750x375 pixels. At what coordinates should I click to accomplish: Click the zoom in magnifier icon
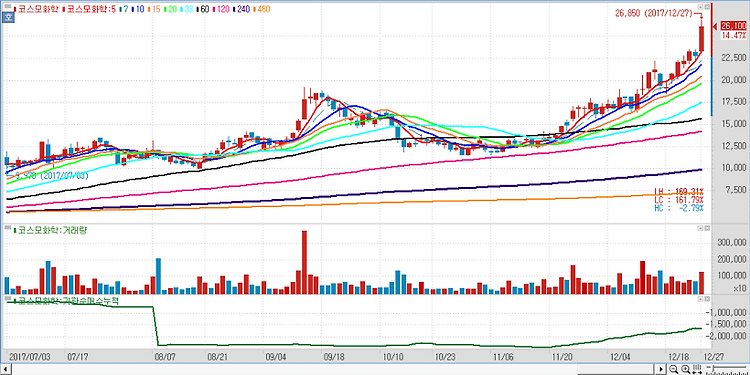[x=686, y=369]
